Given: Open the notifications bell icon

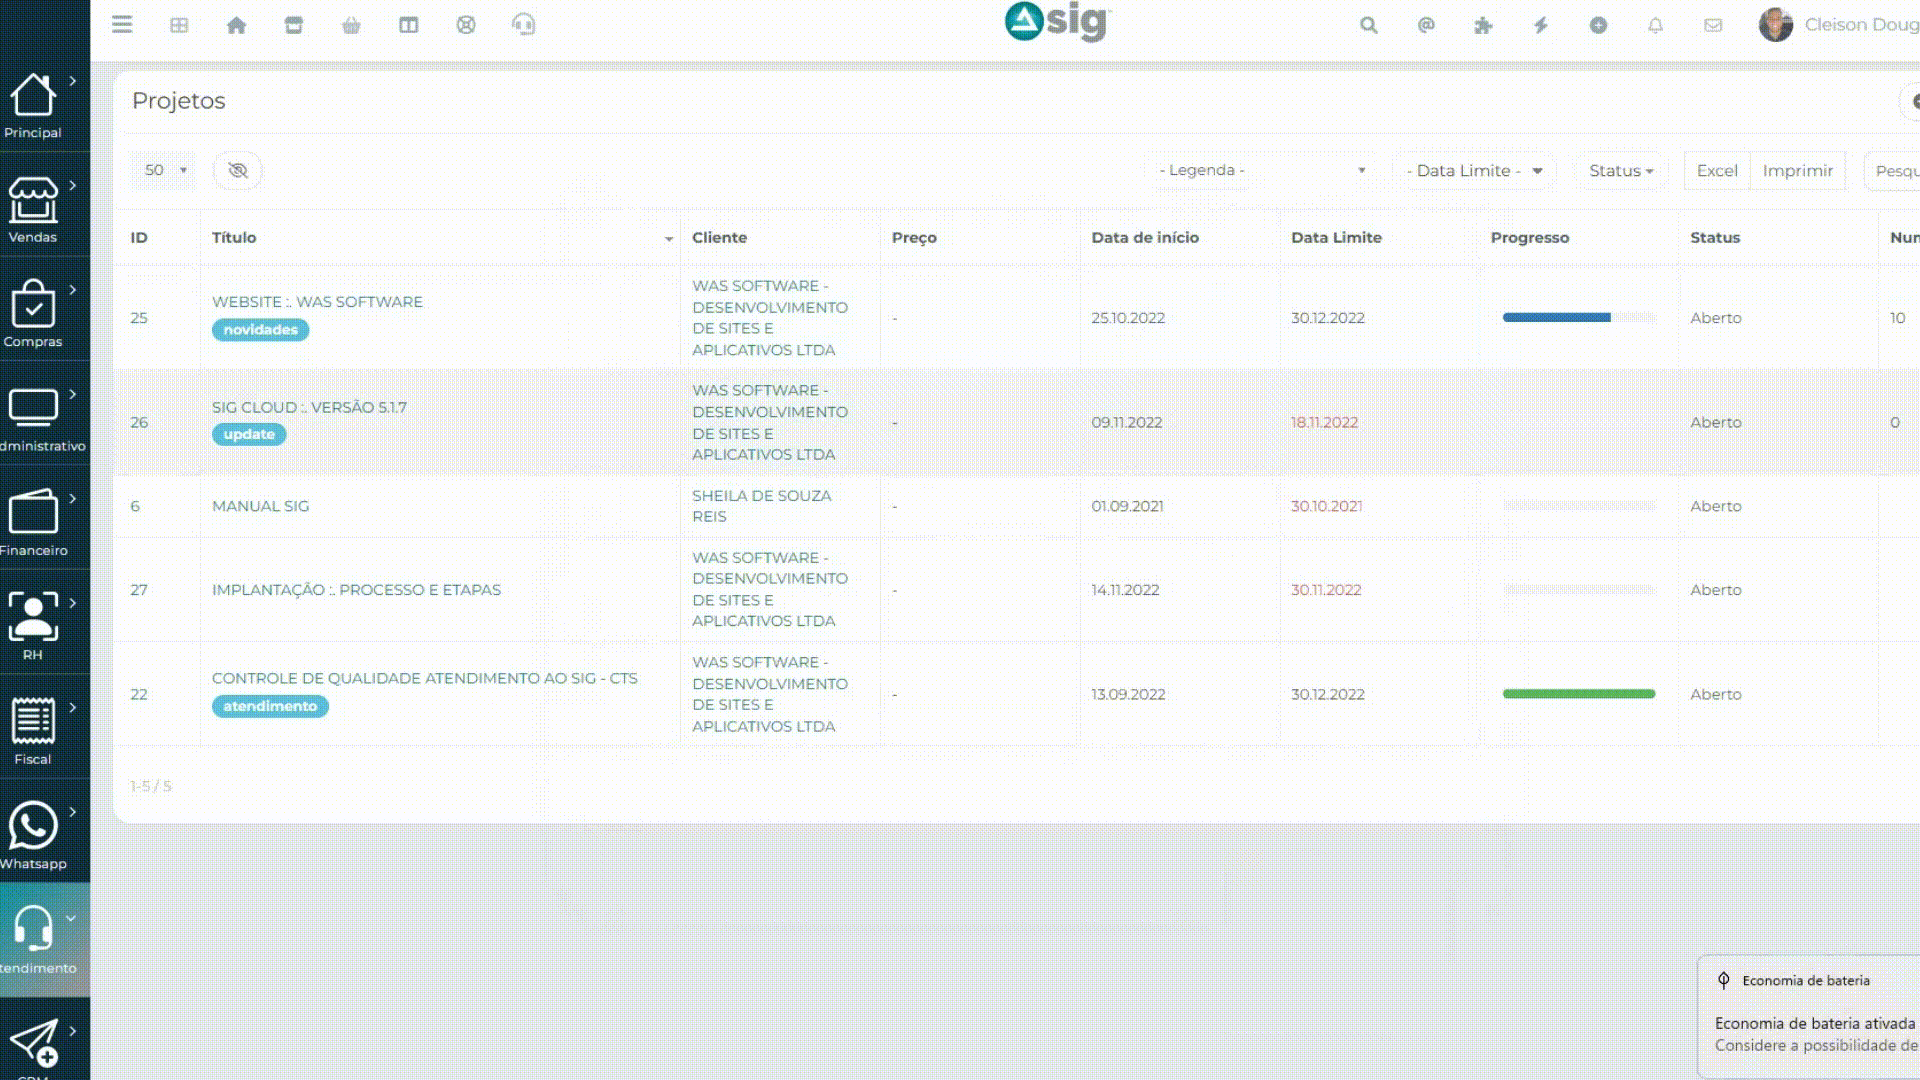Looking at the screenshot, I should [x=1655, y=25].
